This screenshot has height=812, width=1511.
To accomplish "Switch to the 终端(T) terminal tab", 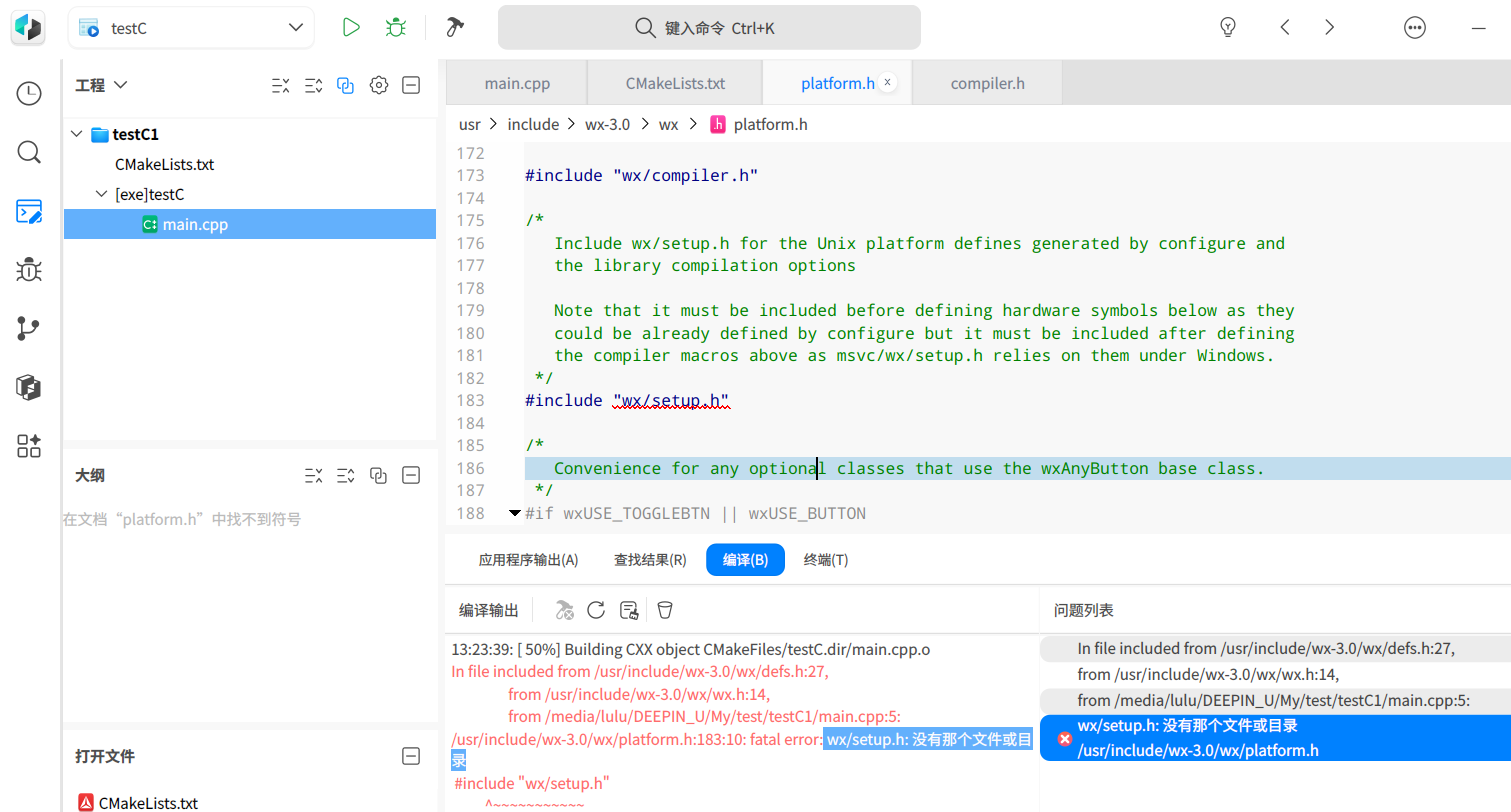I will [826, 560].
